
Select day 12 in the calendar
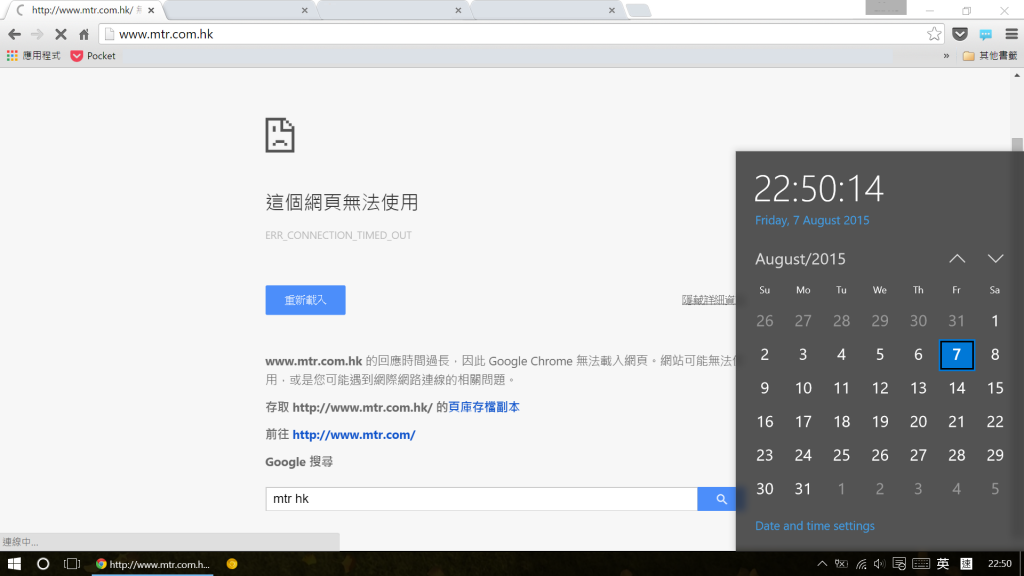click(880, 388)
